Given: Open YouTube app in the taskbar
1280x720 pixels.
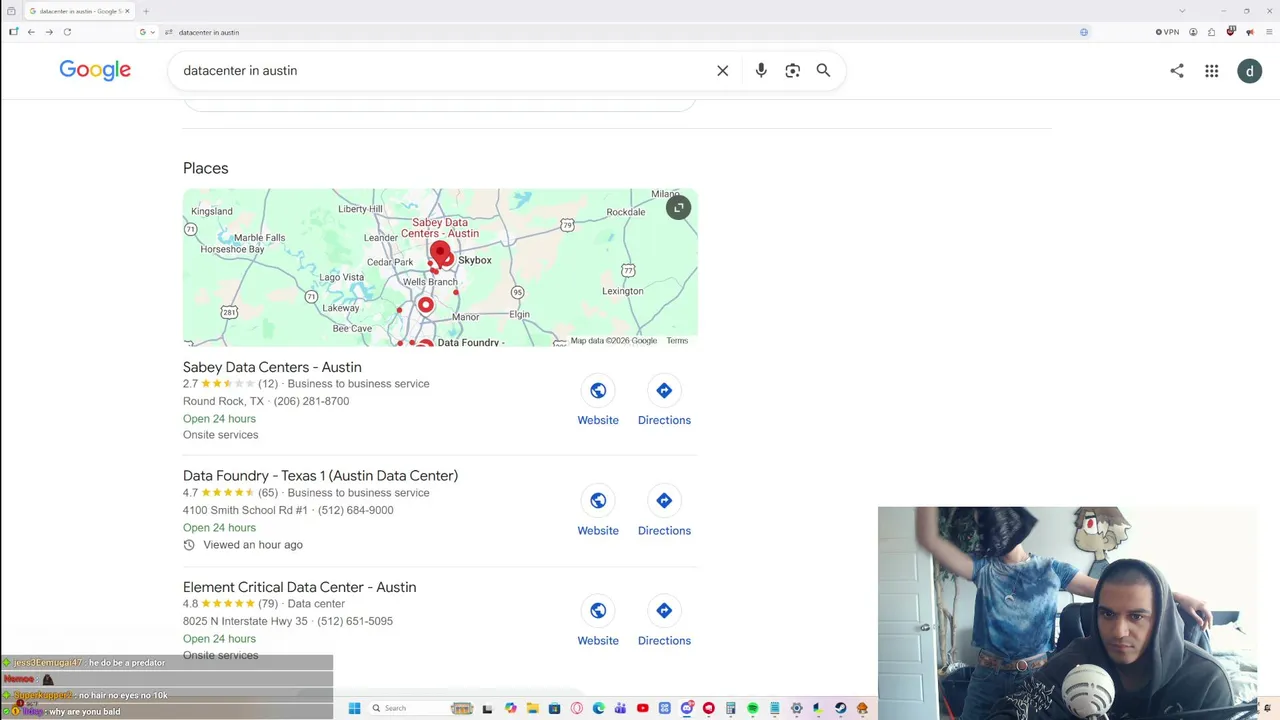Looking at the screenshot, I should (x=642, y=708).
